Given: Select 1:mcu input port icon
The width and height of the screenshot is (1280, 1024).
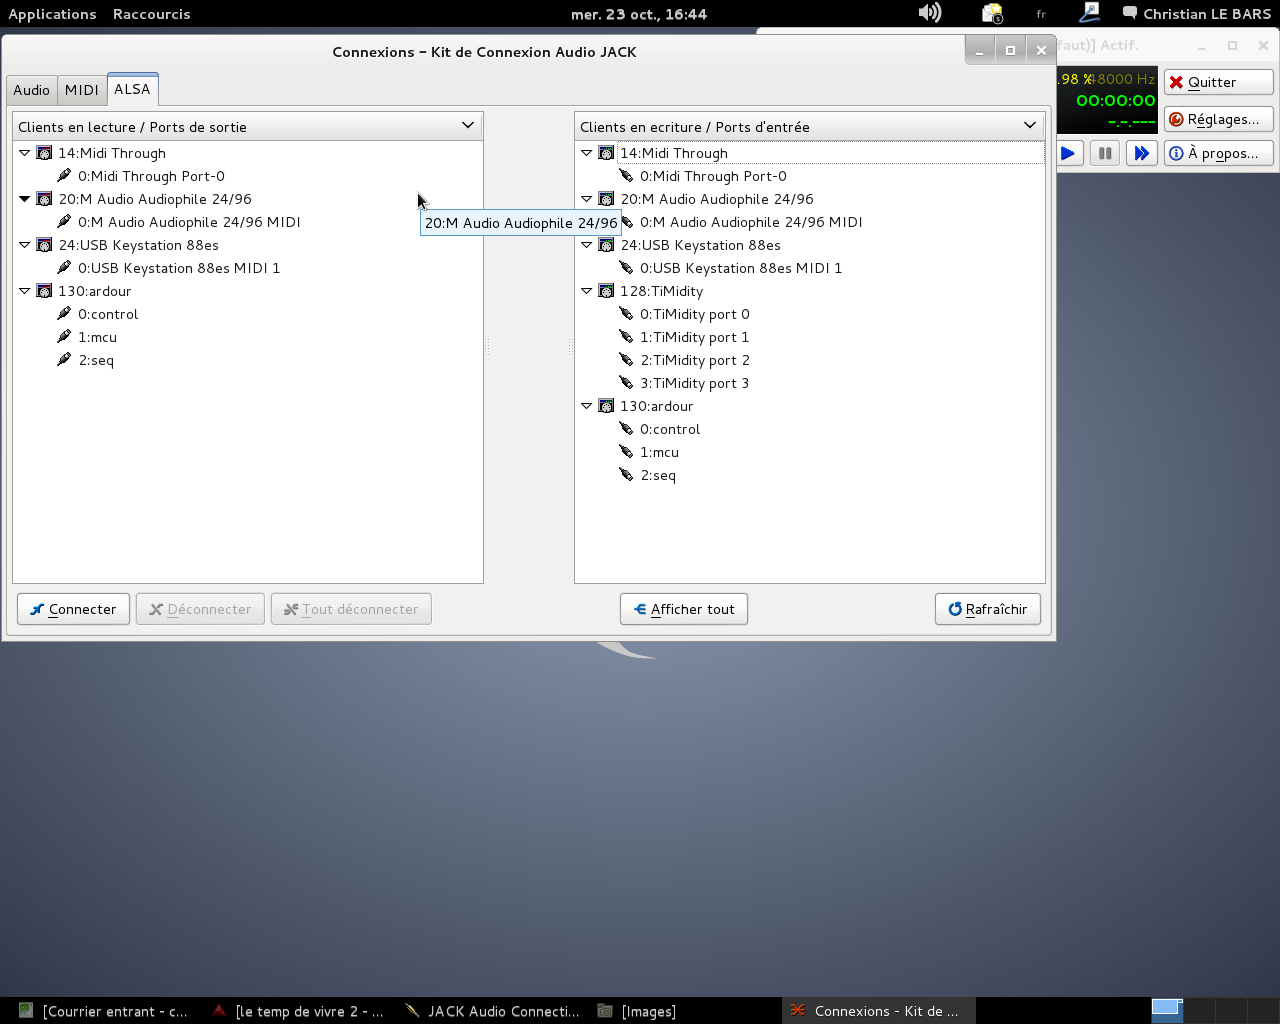Looking at the screenshot, I should [x=626, y=452].
